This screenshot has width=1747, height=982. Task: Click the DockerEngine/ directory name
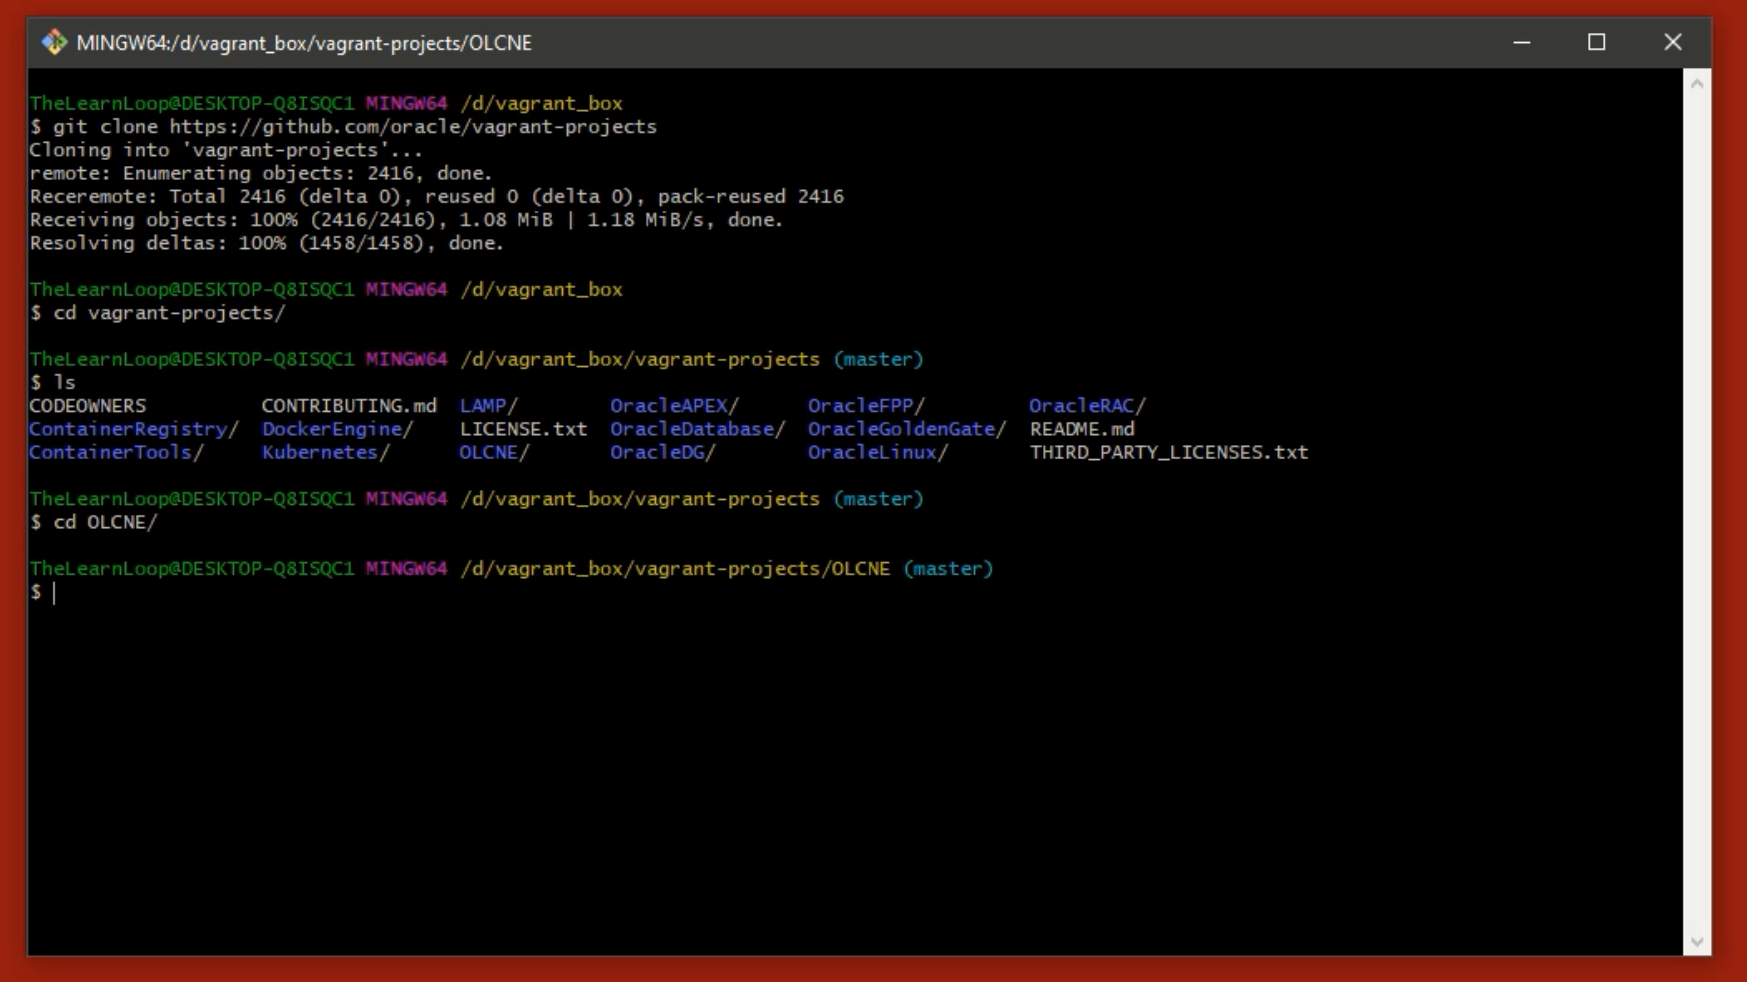[x=337, y=429]
